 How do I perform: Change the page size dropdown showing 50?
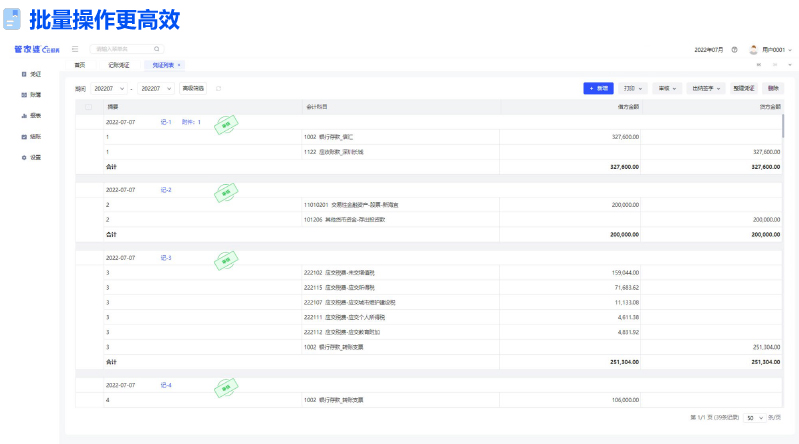pyautogui.click(x=754, y=417)
